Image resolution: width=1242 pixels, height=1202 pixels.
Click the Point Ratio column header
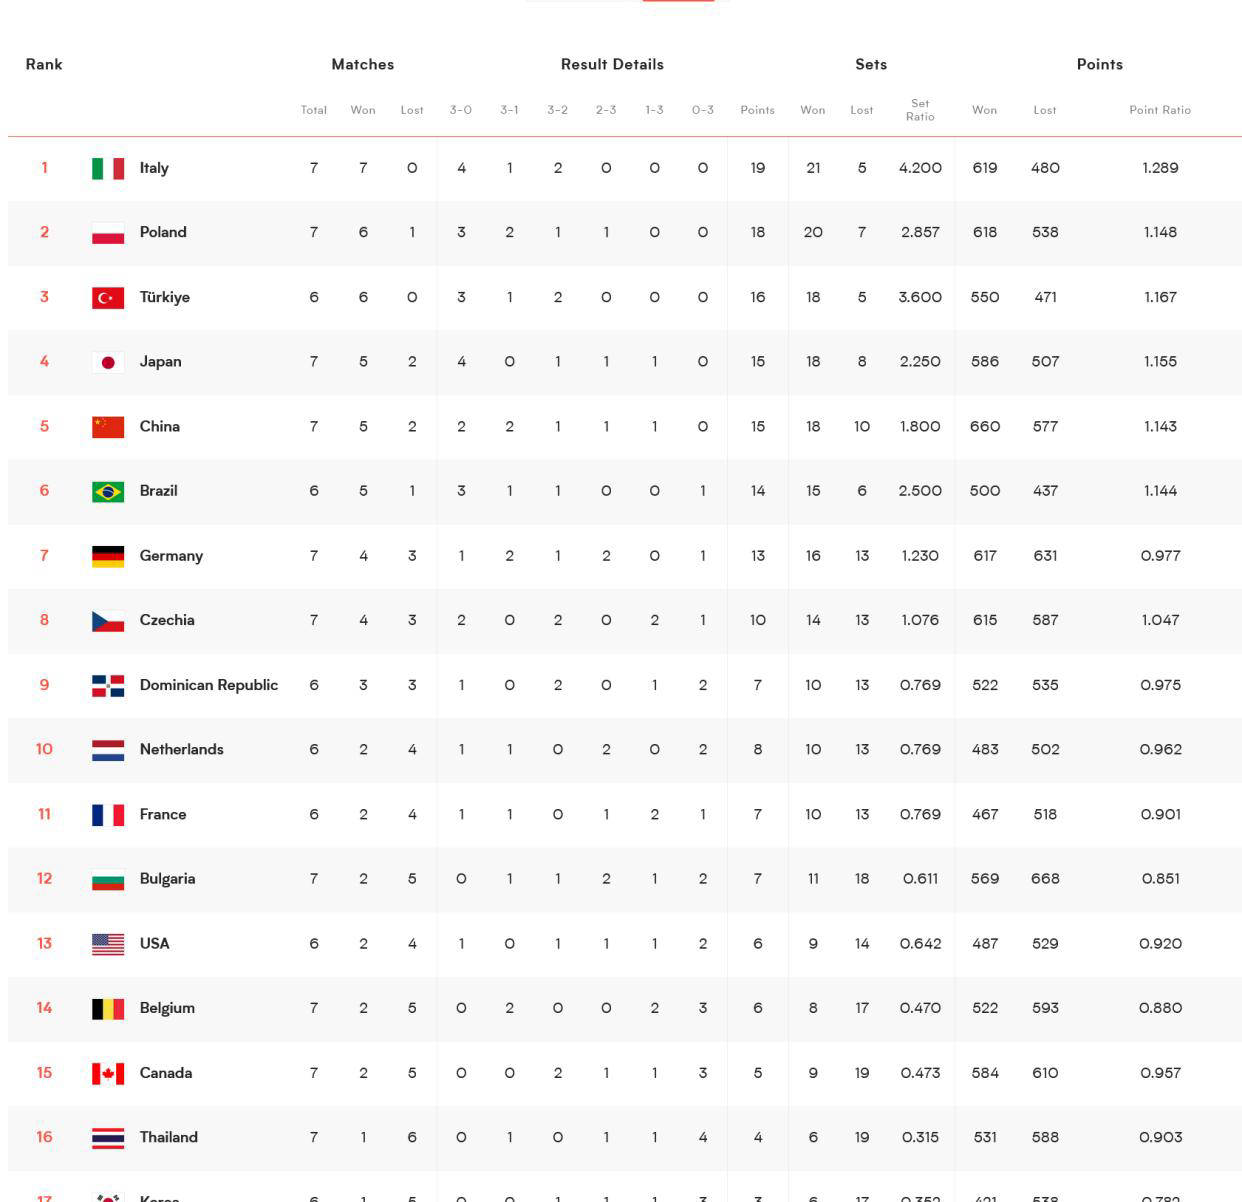click(x=1160, y=110)
